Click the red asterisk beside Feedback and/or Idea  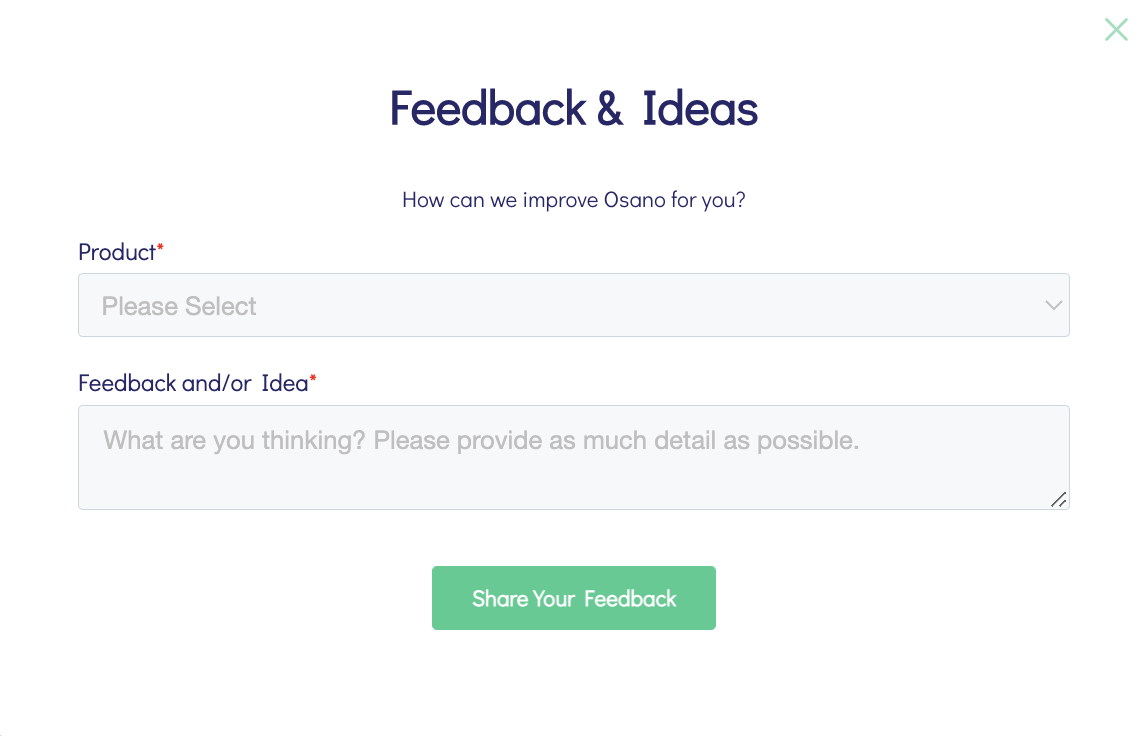coord(313,379)
